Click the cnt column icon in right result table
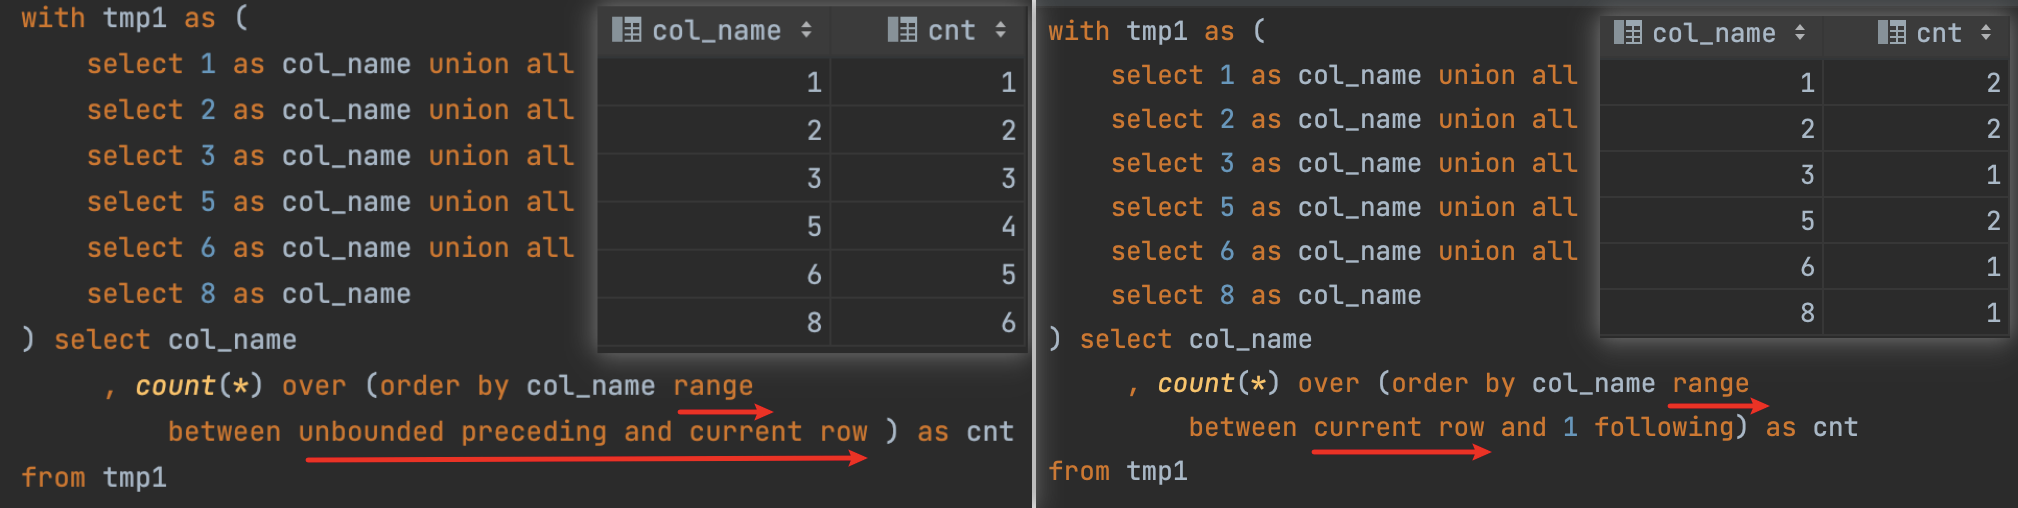This screenshot has width=2018, height=508. 1891,33
